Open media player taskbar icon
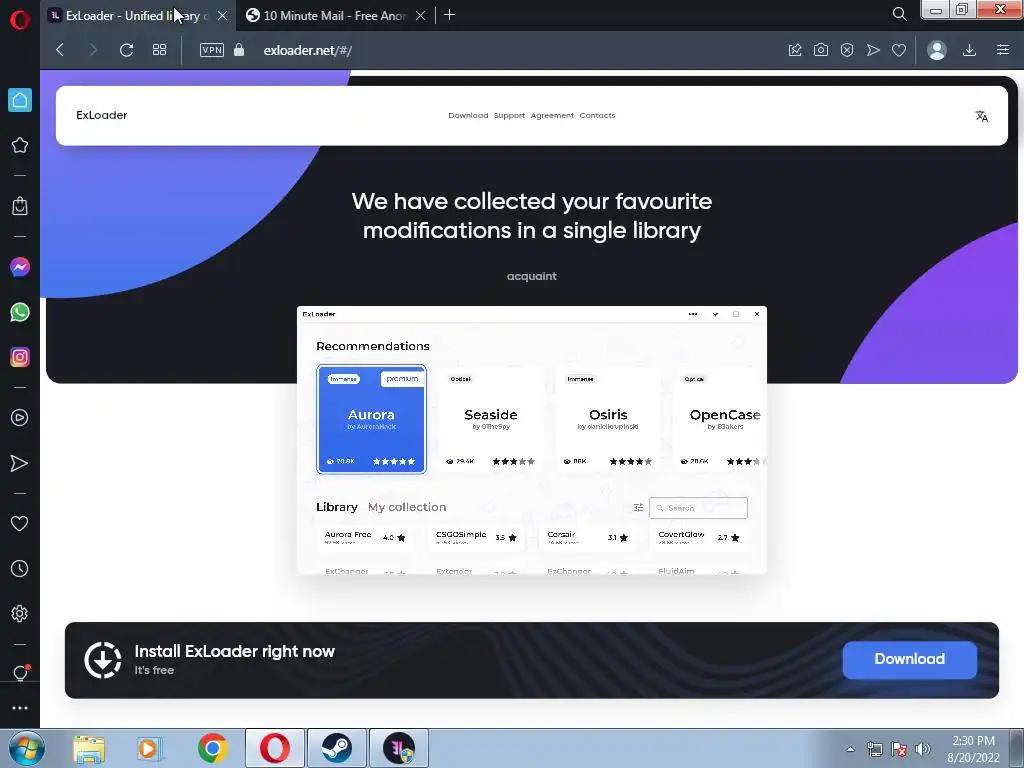Image resolution: width=1024 pixels, height=768 pixels. tap(149, 749)
